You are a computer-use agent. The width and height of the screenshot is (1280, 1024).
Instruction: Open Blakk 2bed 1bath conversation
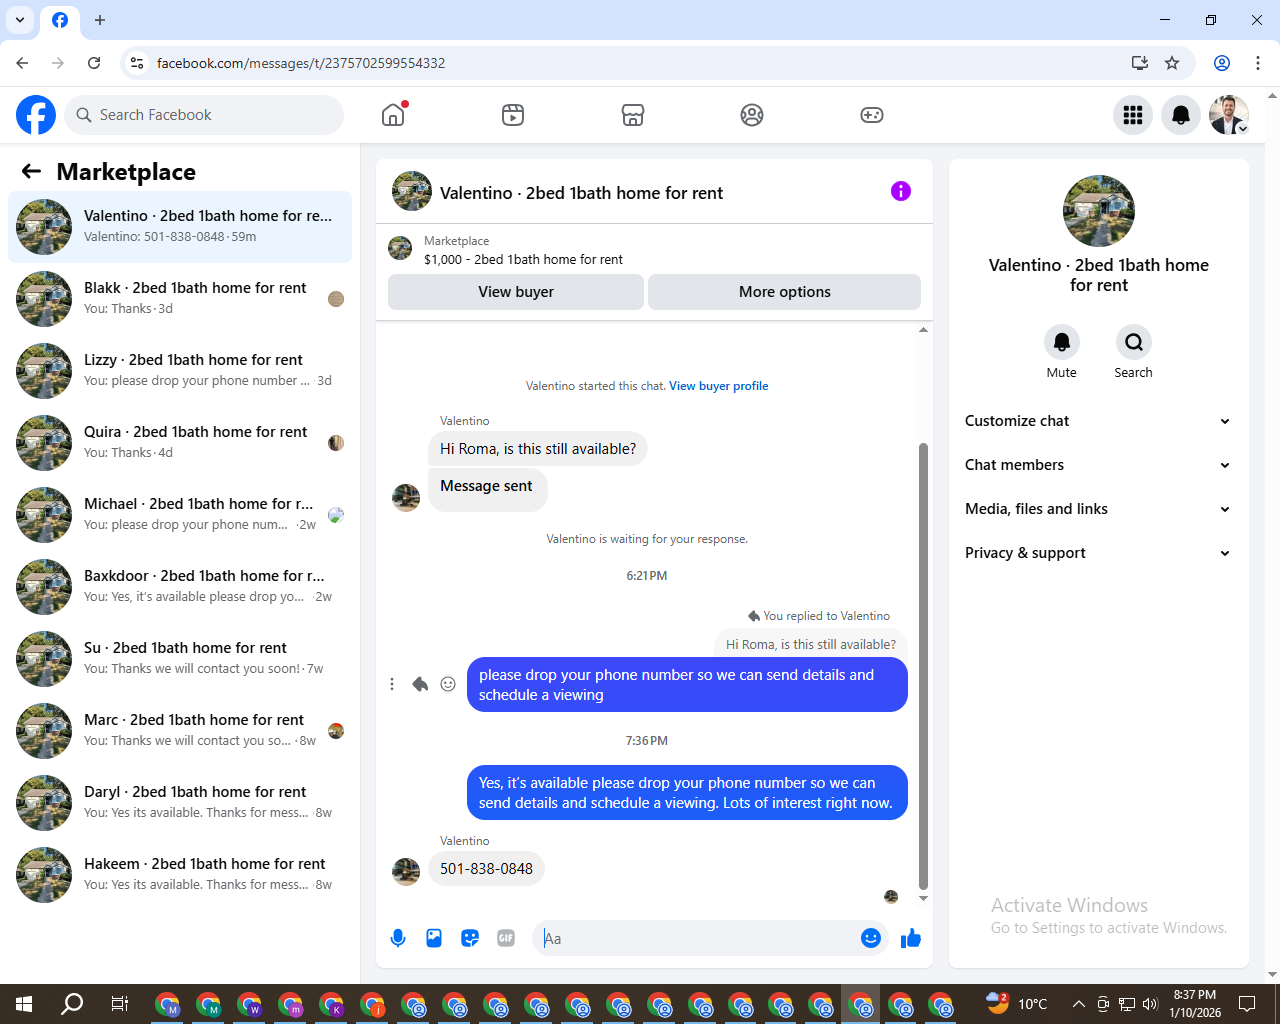[180, 299]
